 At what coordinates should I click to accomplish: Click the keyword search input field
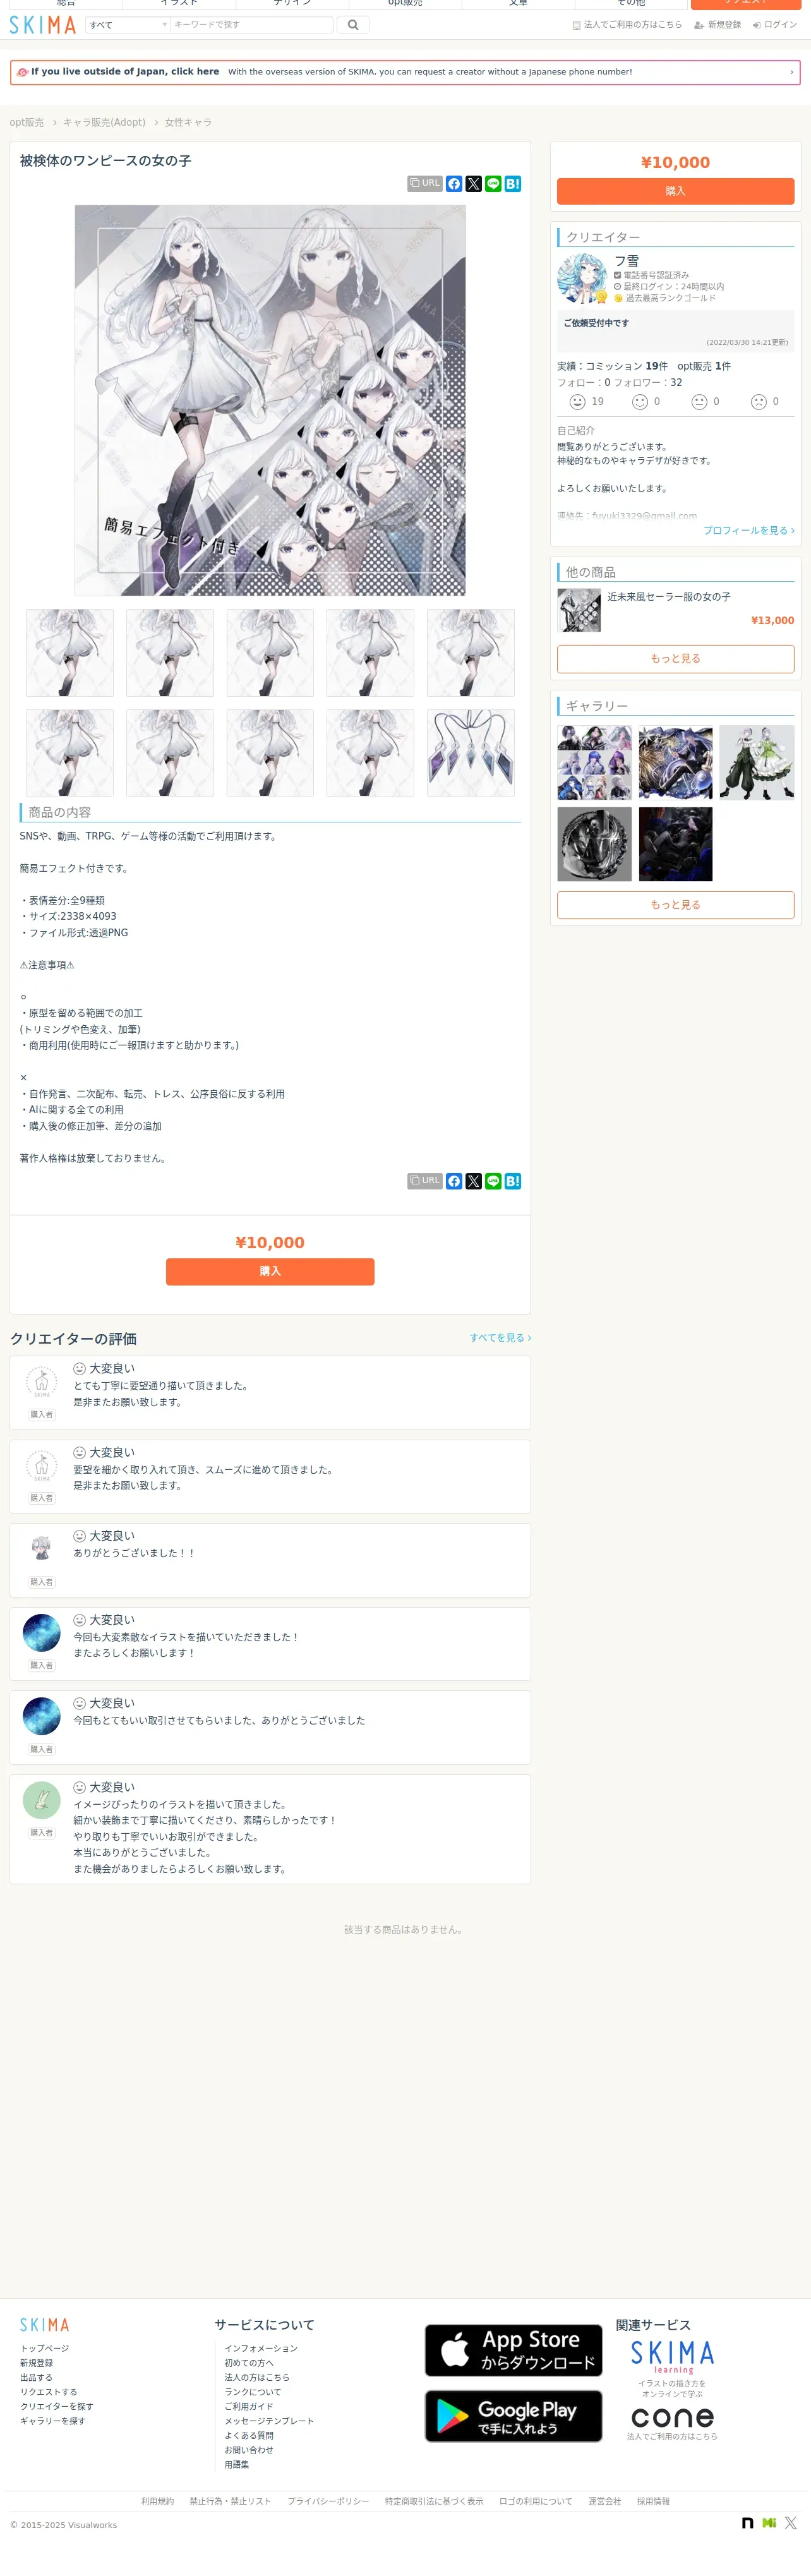[x=251, y=25]
